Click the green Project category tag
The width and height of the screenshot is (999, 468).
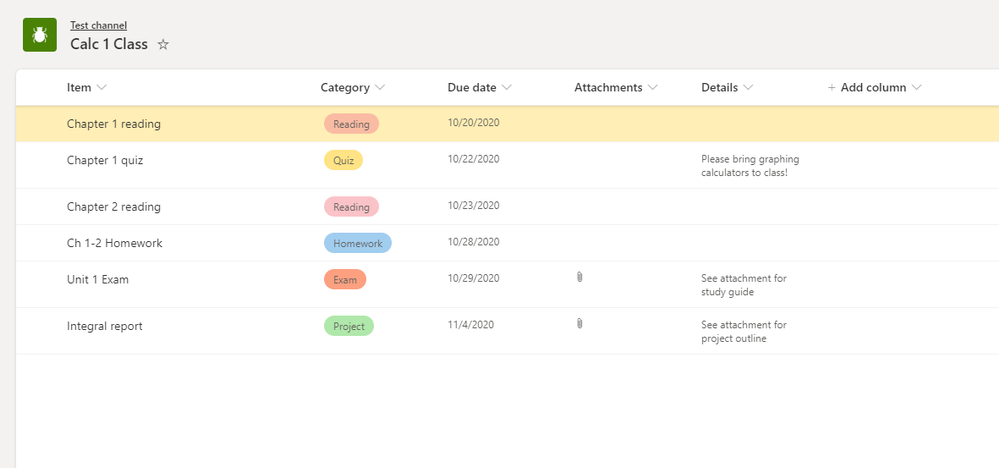[348, 326]
